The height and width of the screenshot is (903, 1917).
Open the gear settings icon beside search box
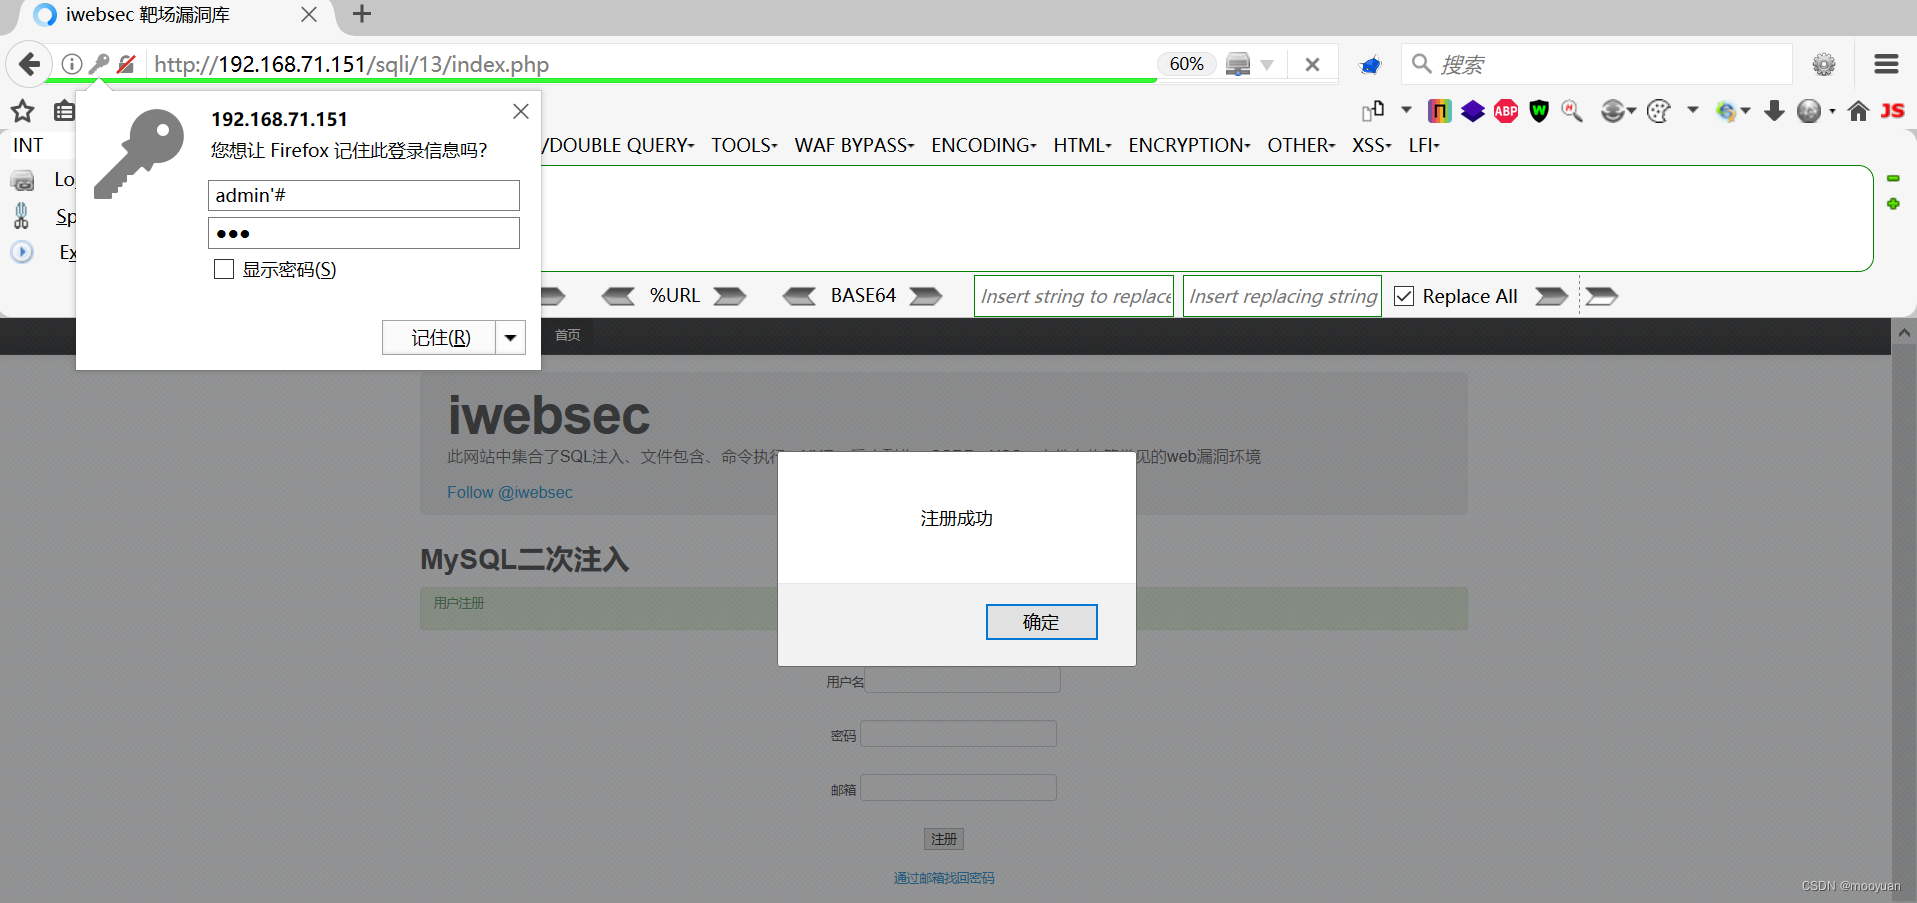[x=1824, y=64]
